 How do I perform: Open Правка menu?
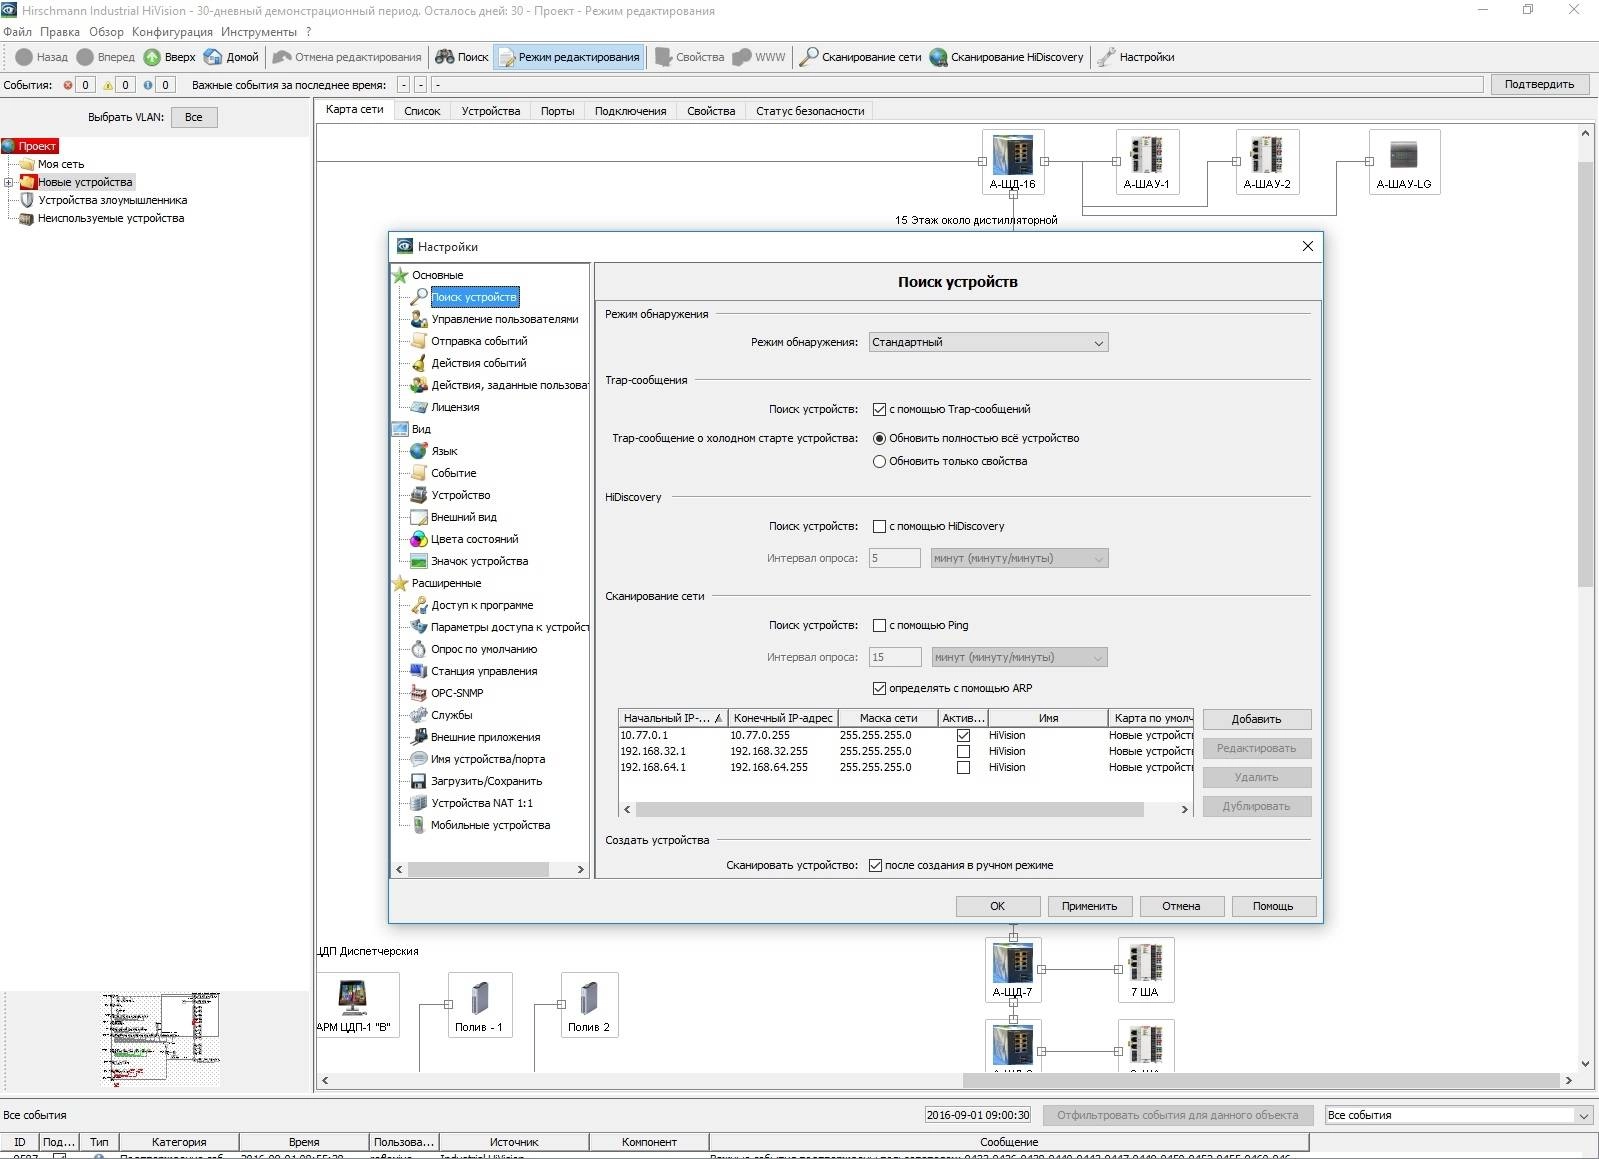59,32
